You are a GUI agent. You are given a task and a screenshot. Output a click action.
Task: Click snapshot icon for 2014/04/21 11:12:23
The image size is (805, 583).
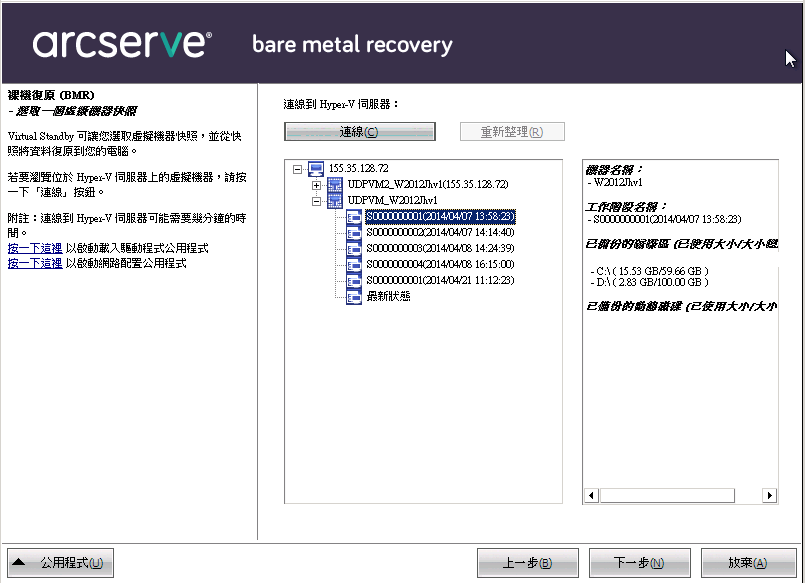[354, 280]
